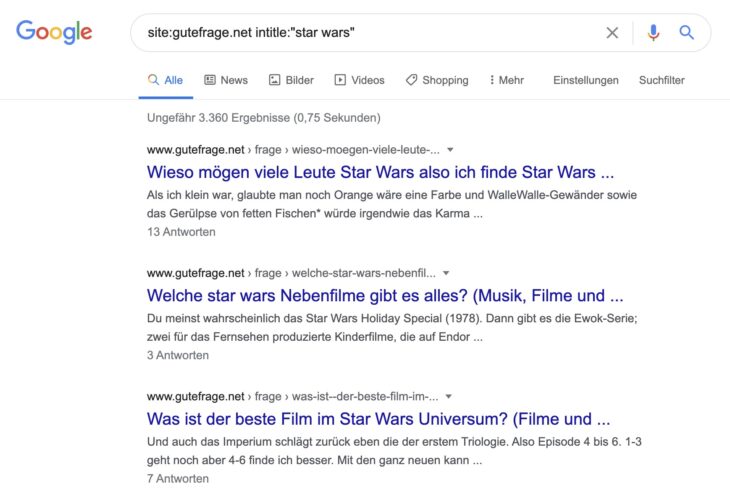Open the Mehr menu
This screenshot has width=730, height=491.
(x=506, y=80)
